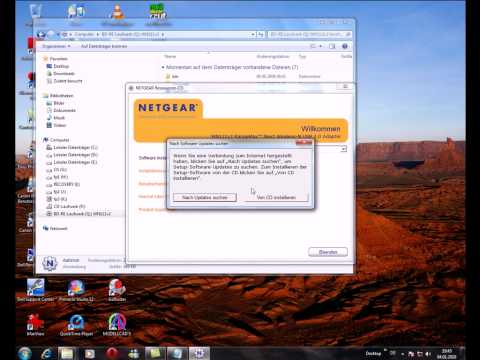Click the Von CD installieren button
Viewport: 480px width, 360px height.
point(276,197)
